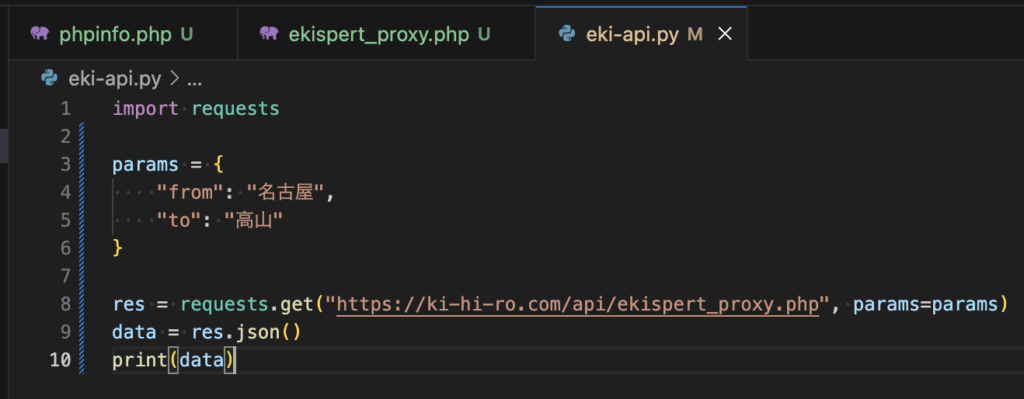Place cursor after print(data)
Viewport: 1024px width, 399px height.
click(x=234, y=360)
